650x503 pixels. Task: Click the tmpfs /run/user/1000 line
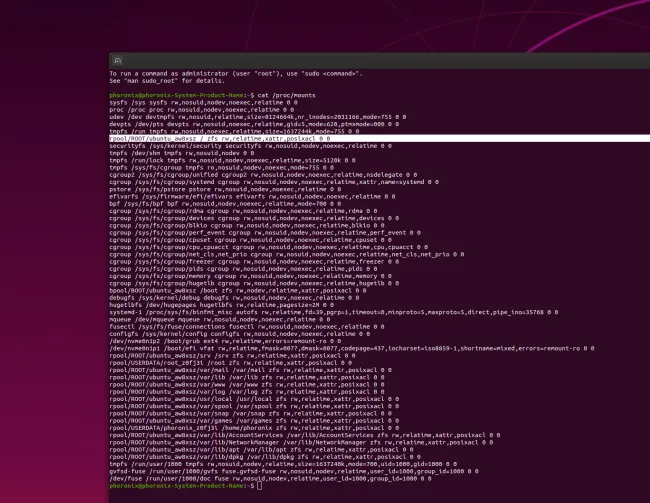coord(283,464)
